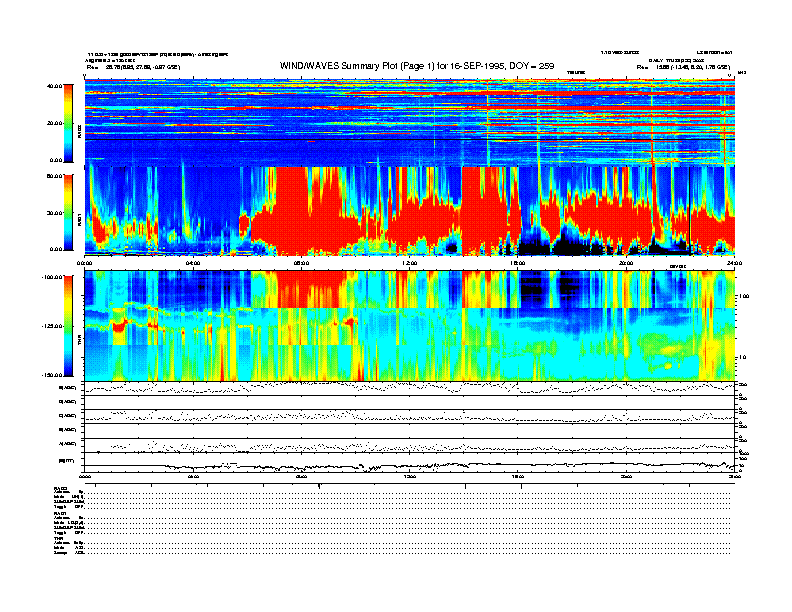The width and height of the screenshot is (792, 612).
Task: Click the 100 frequency tick on the right axis
Action: click(745, 296)
